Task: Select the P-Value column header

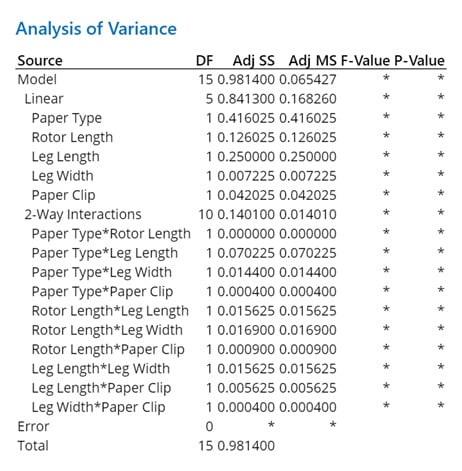Action: (420, 61)
